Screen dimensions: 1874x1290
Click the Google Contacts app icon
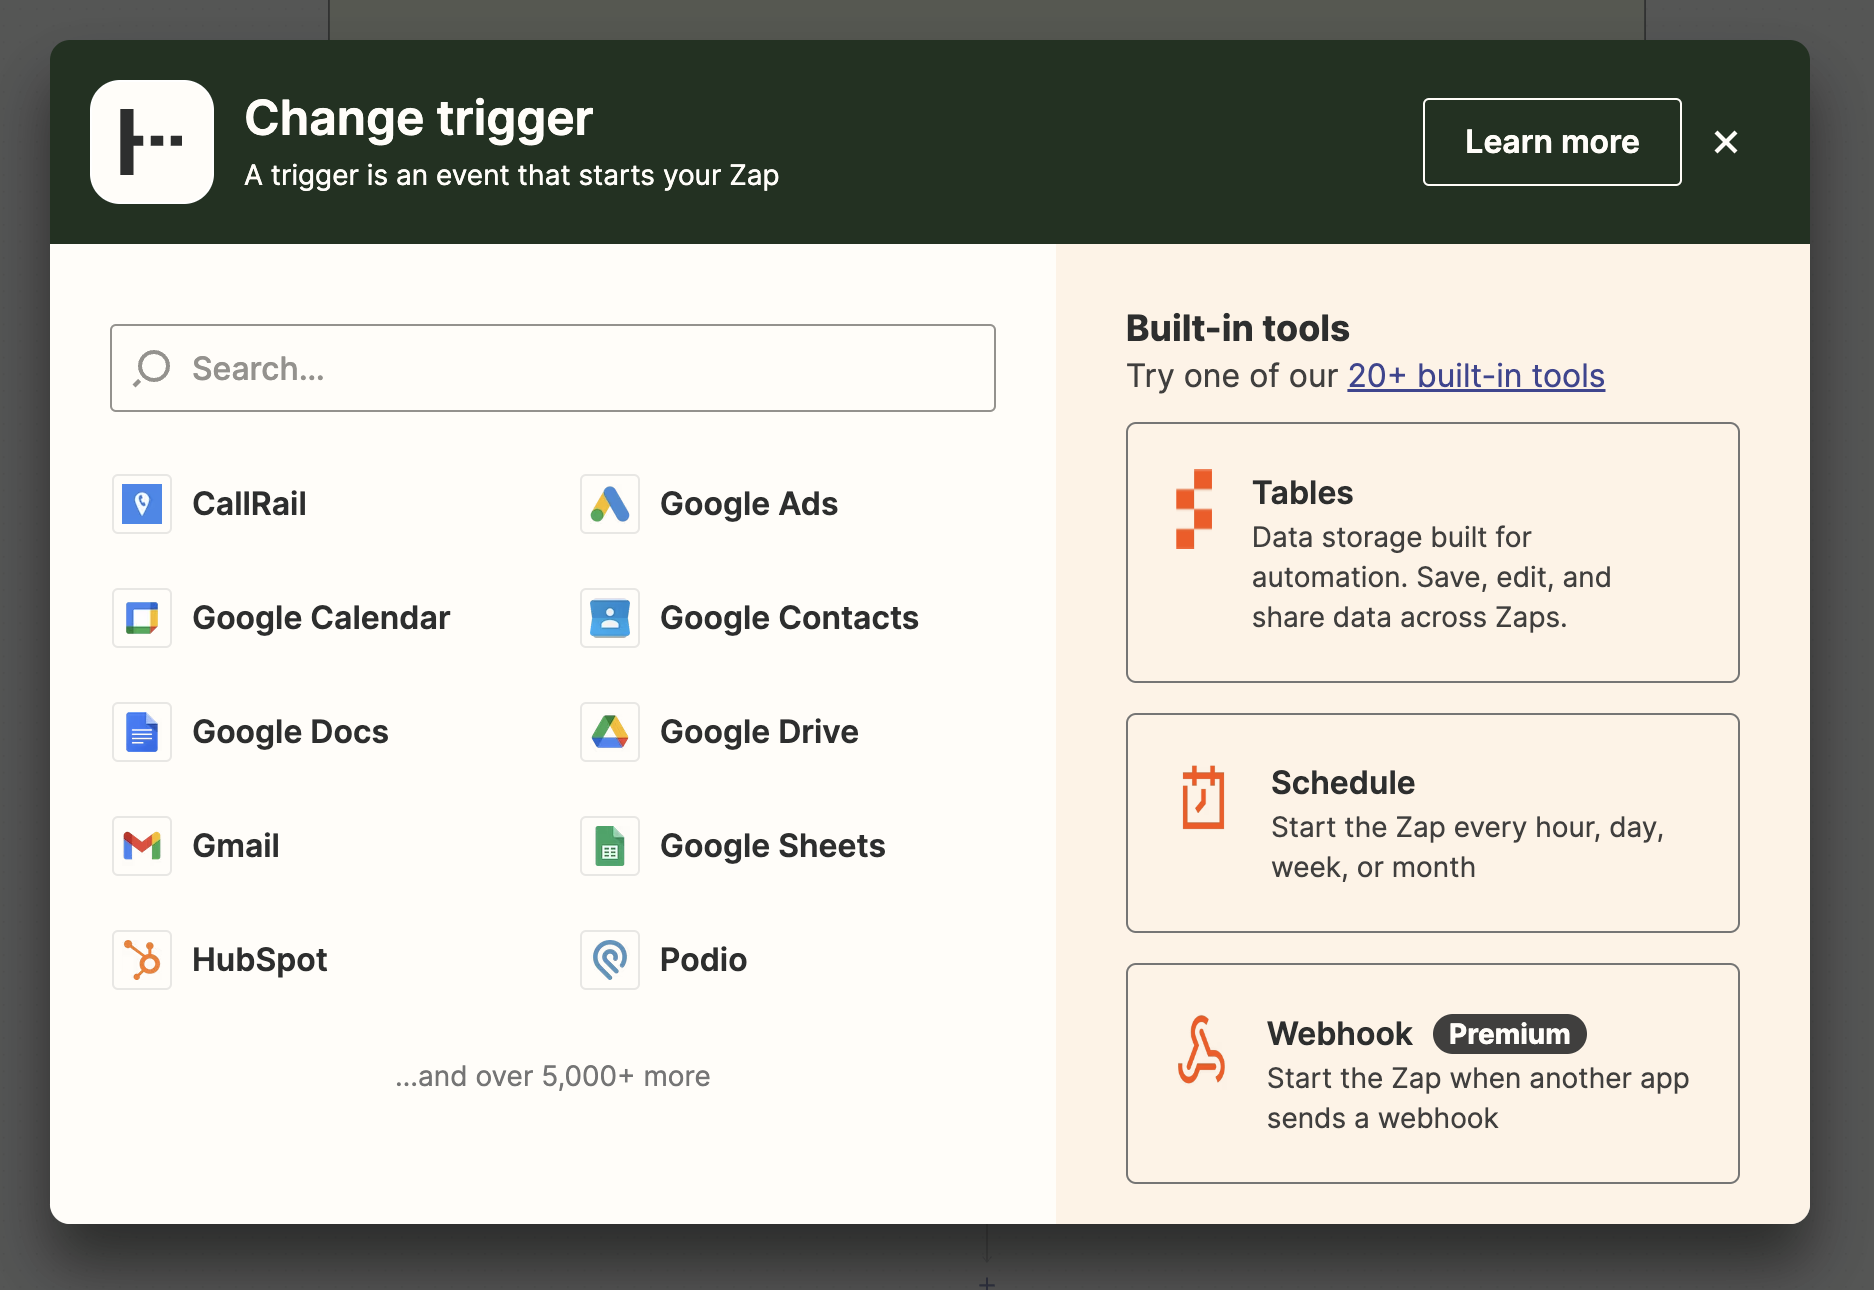point(610,618)
